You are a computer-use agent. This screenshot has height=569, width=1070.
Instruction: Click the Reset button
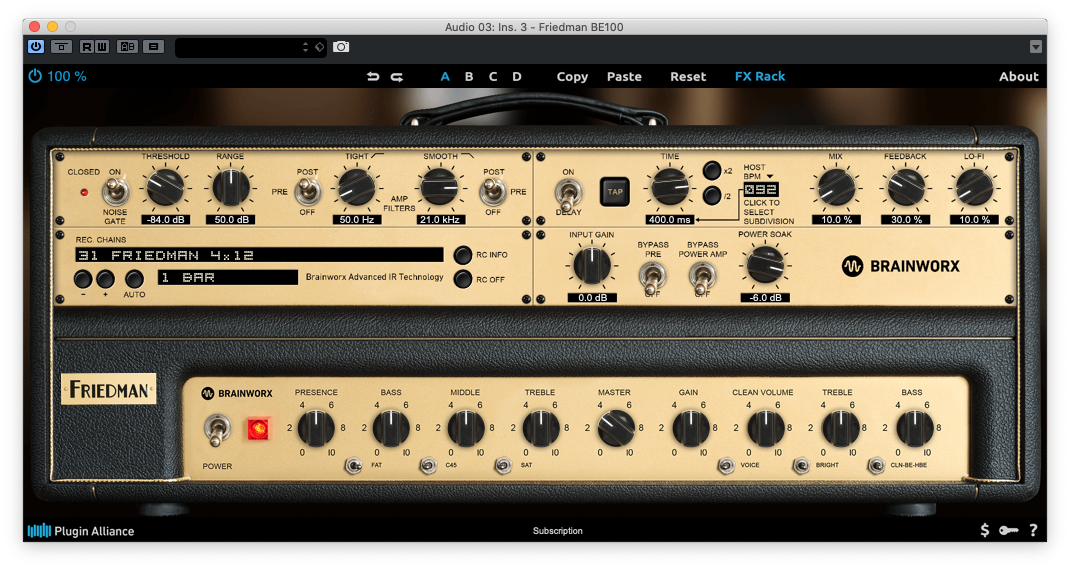point(688,76)
